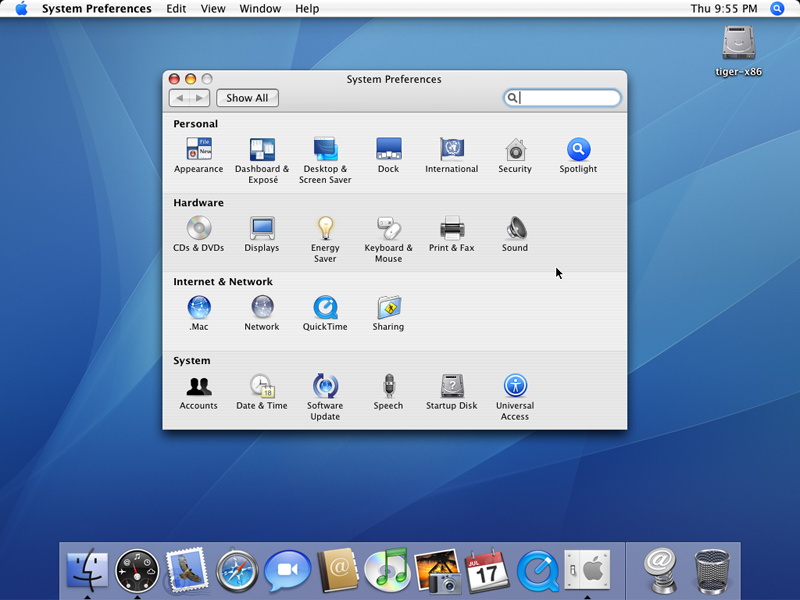This screenshot has height=600, width=800.
Task: Open Software Update preferences
Action: tap(325, 387)
